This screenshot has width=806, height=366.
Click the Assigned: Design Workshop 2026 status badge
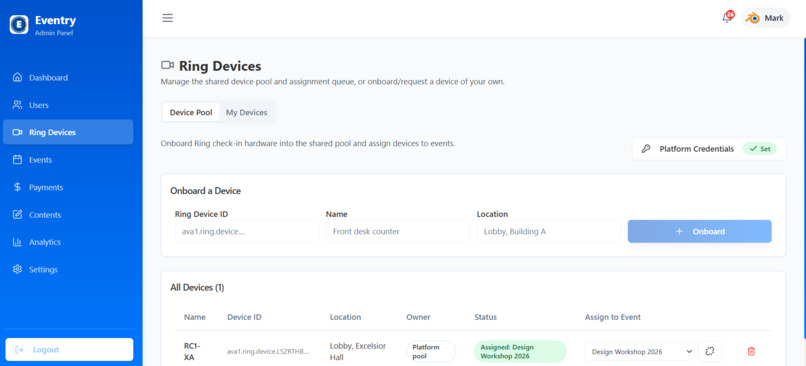(x=520, y=352)
